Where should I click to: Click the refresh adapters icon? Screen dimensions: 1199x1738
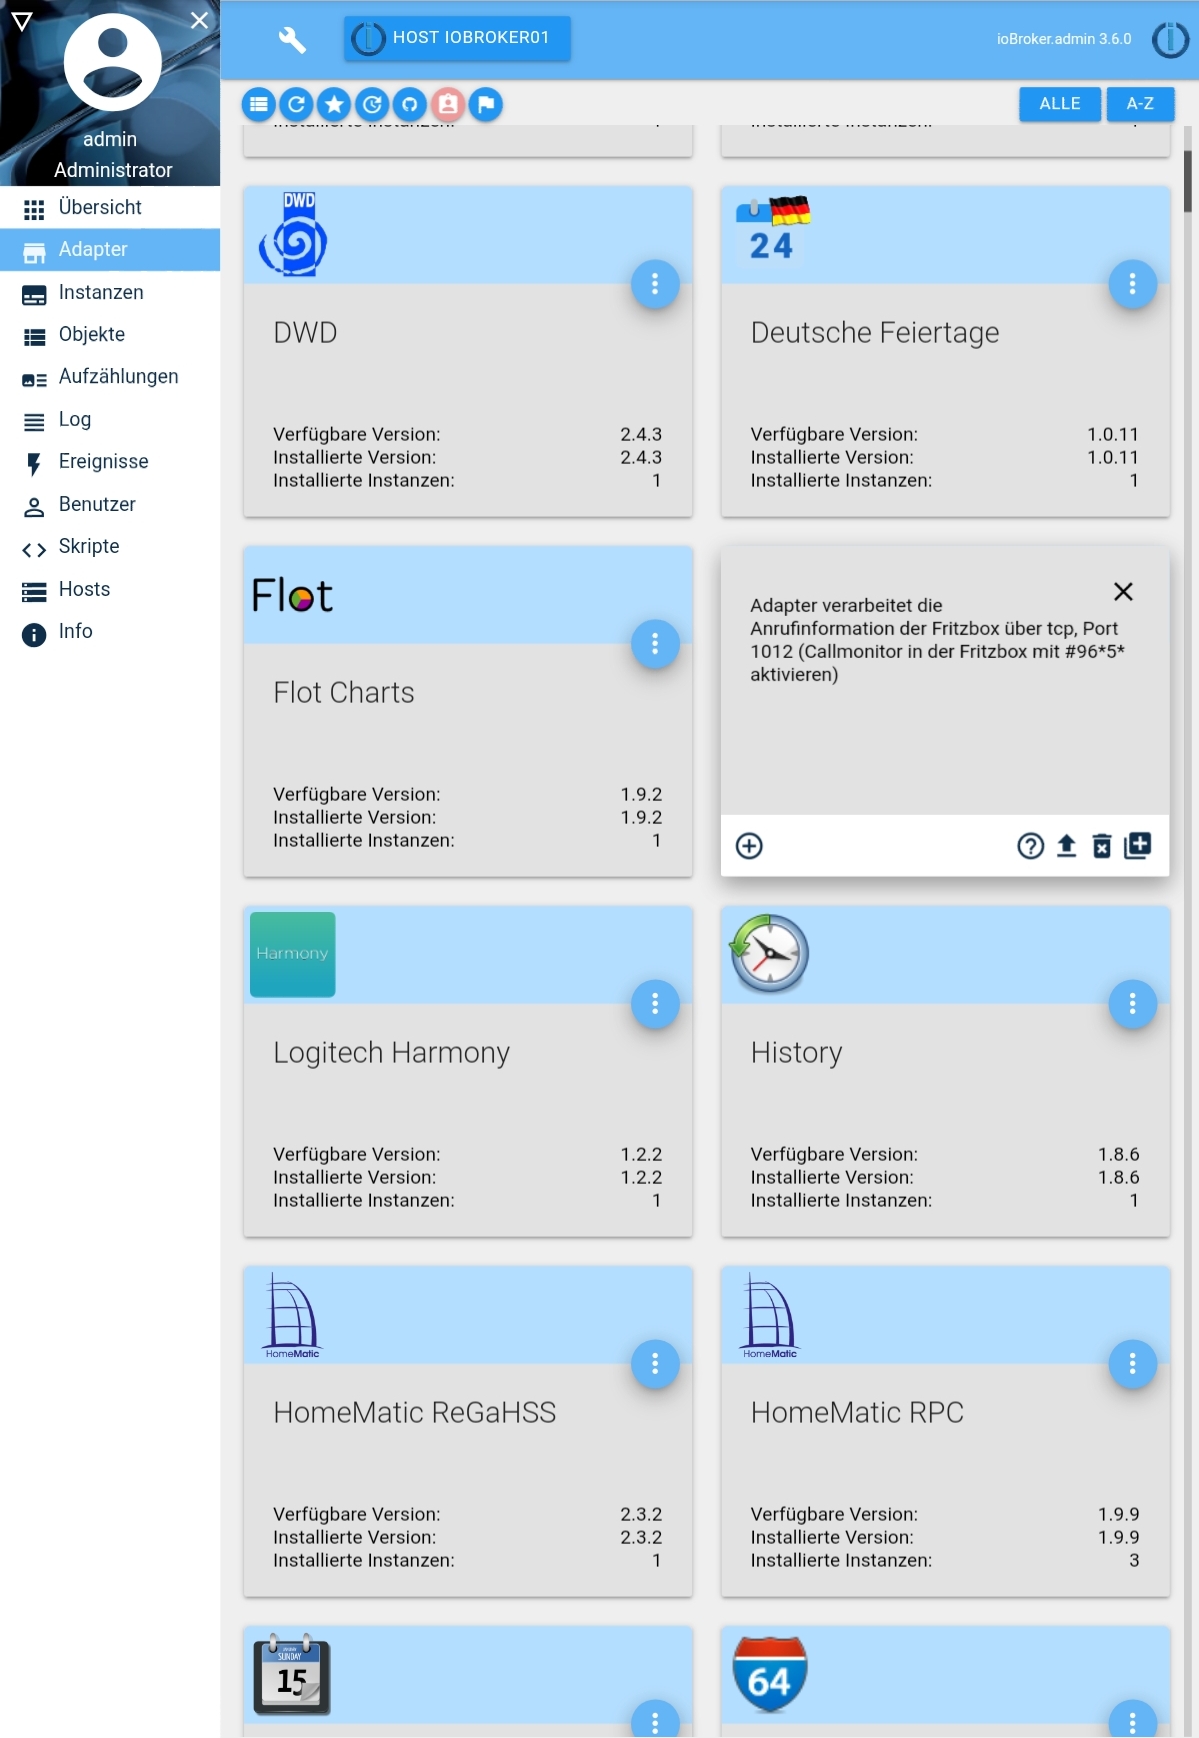pos(297,104)
